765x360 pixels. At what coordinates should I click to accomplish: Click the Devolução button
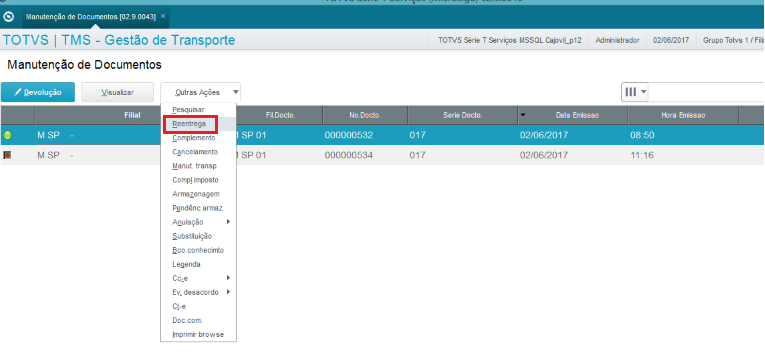click(x=38, y=92)
